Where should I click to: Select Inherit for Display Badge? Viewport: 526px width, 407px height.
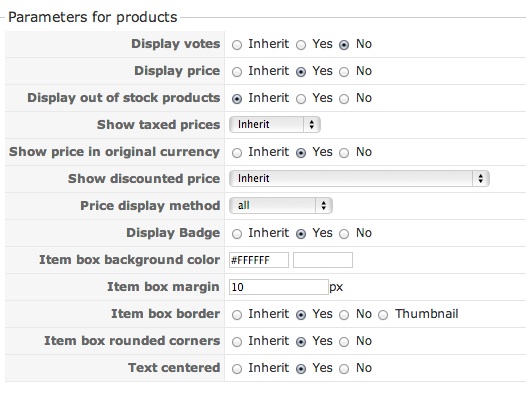[x=237, y=234]
